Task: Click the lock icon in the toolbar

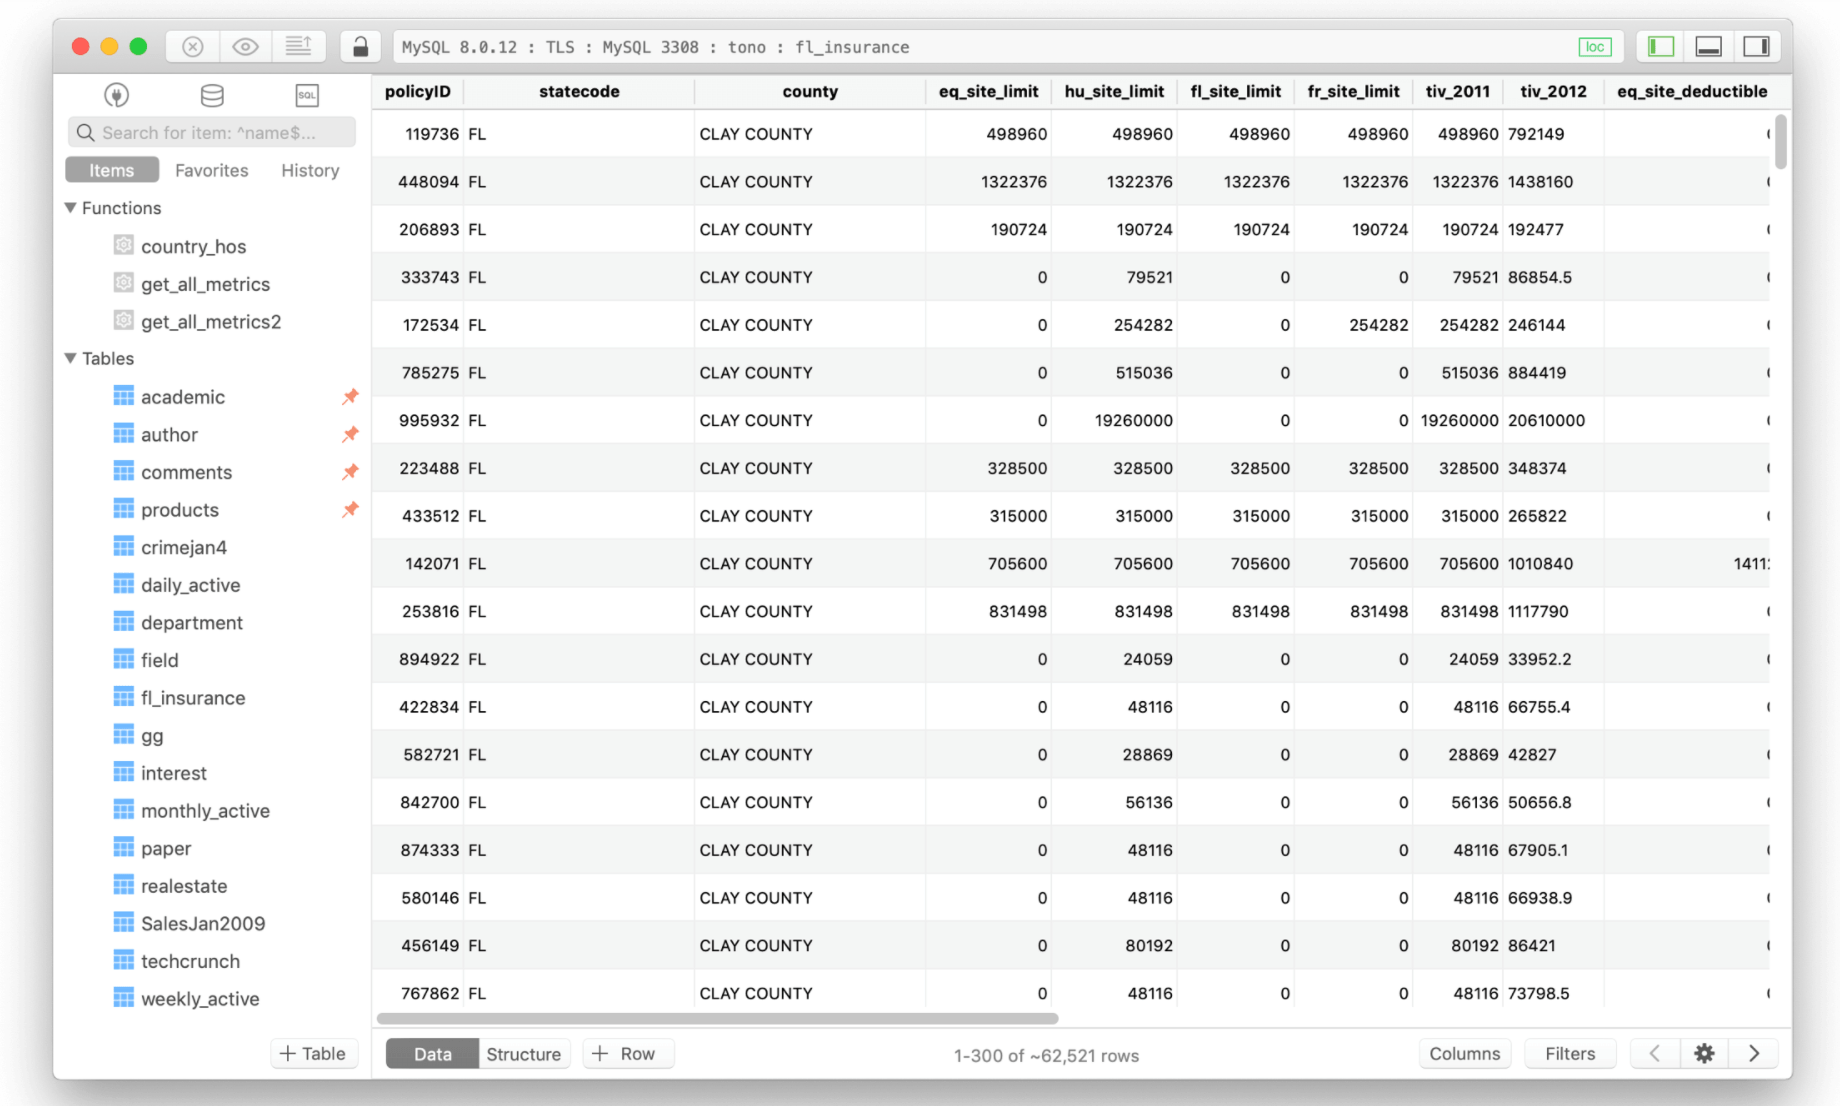Action: tap(360, 46)
